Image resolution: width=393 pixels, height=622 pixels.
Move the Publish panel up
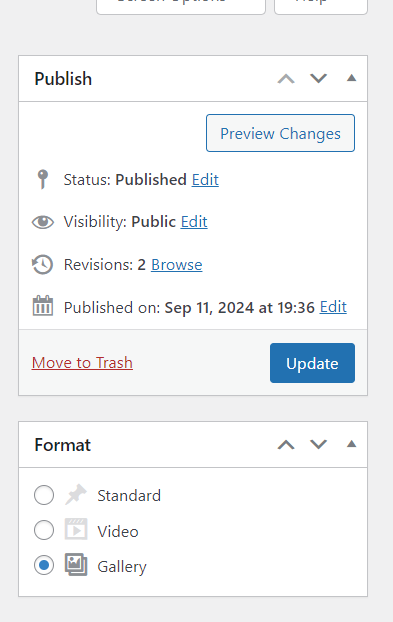pos(286,79)
